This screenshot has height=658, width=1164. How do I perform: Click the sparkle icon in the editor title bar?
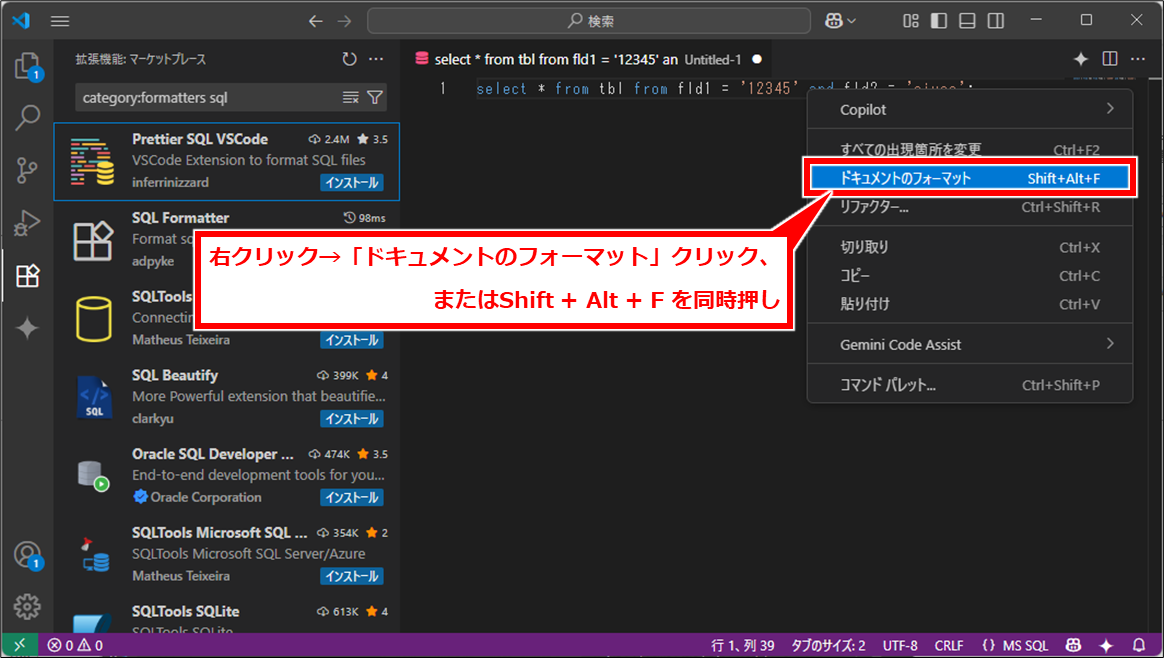[1081, 59]
